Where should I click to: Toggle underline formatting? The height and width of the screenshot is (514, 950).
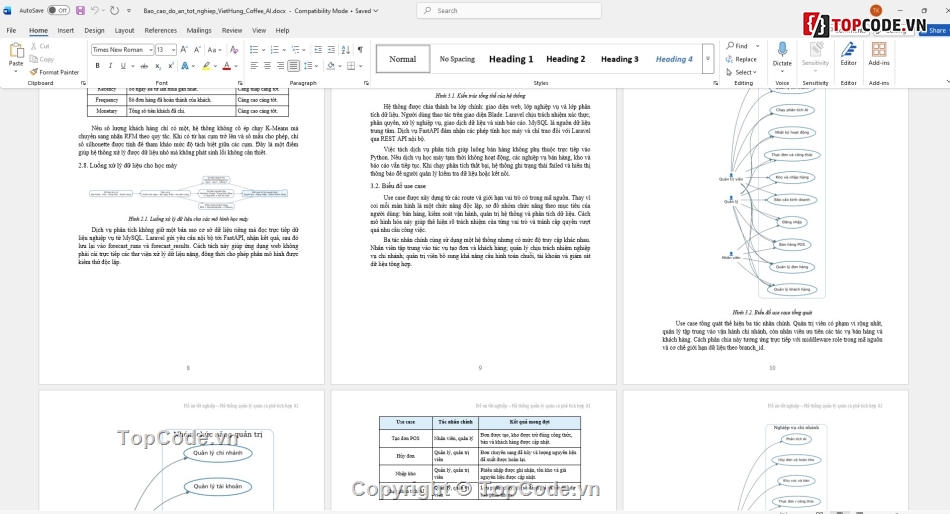click(x=122, y=65)
